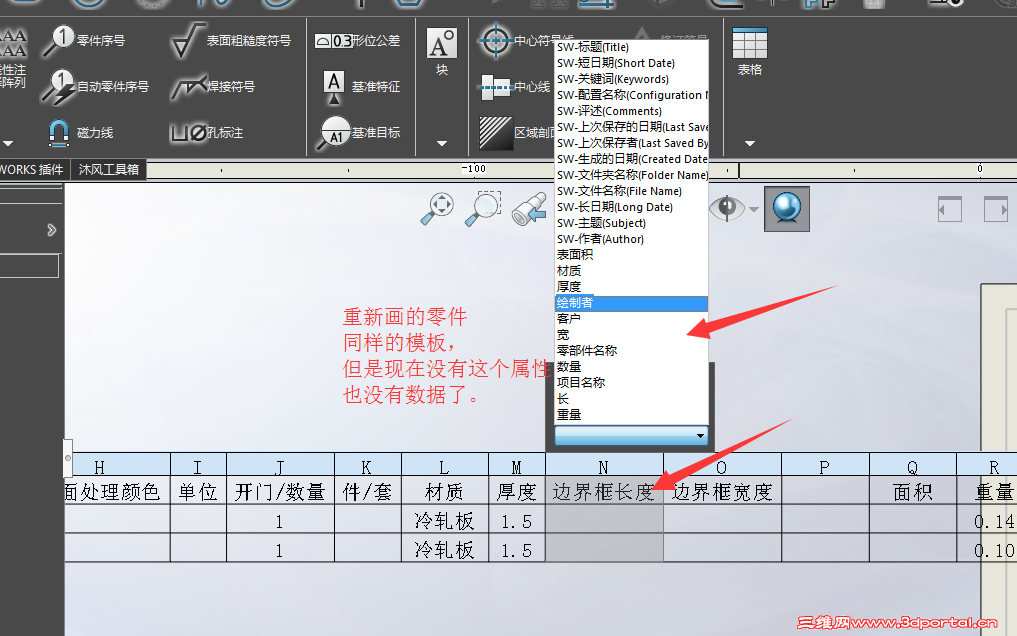Click the 边界框长度 header cell

coord(604,491)
